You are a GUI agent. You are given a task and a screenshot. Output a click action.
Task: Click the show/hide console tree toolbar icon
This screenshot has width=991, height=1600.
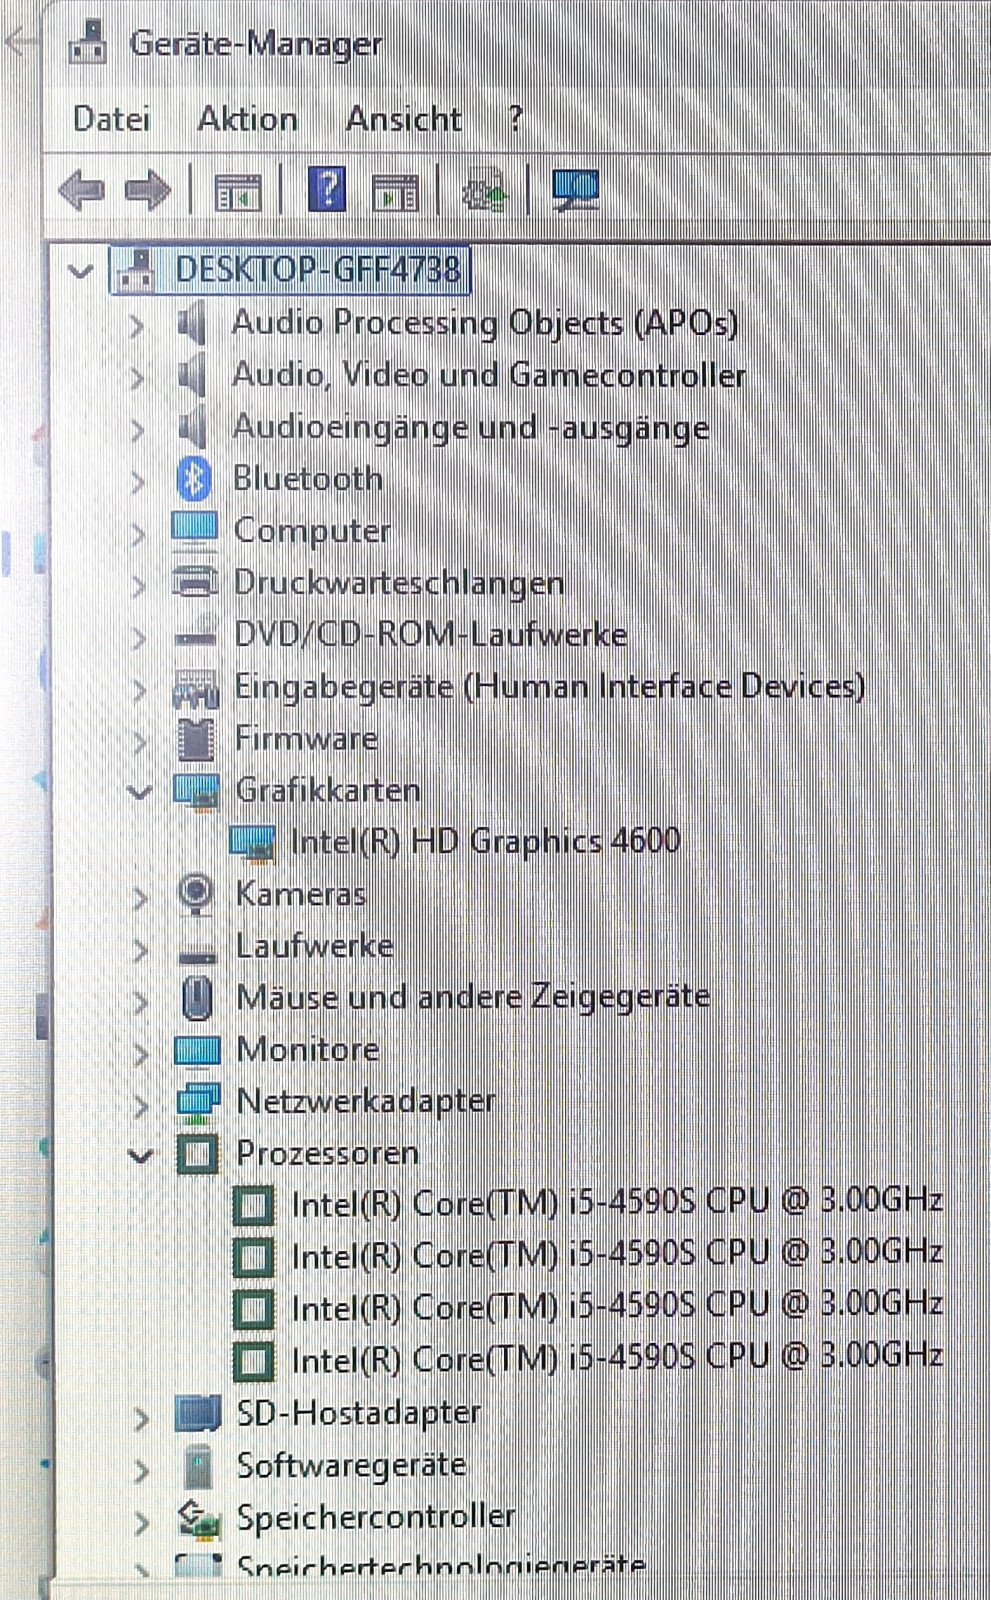(x=238, y=190)
